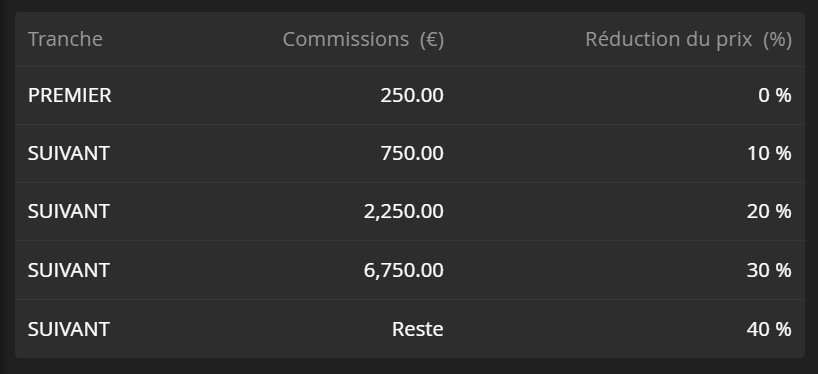Click the 250.00 commission value
The height and width of the screenshot is (374, 818).
click(x=412, y=95)
